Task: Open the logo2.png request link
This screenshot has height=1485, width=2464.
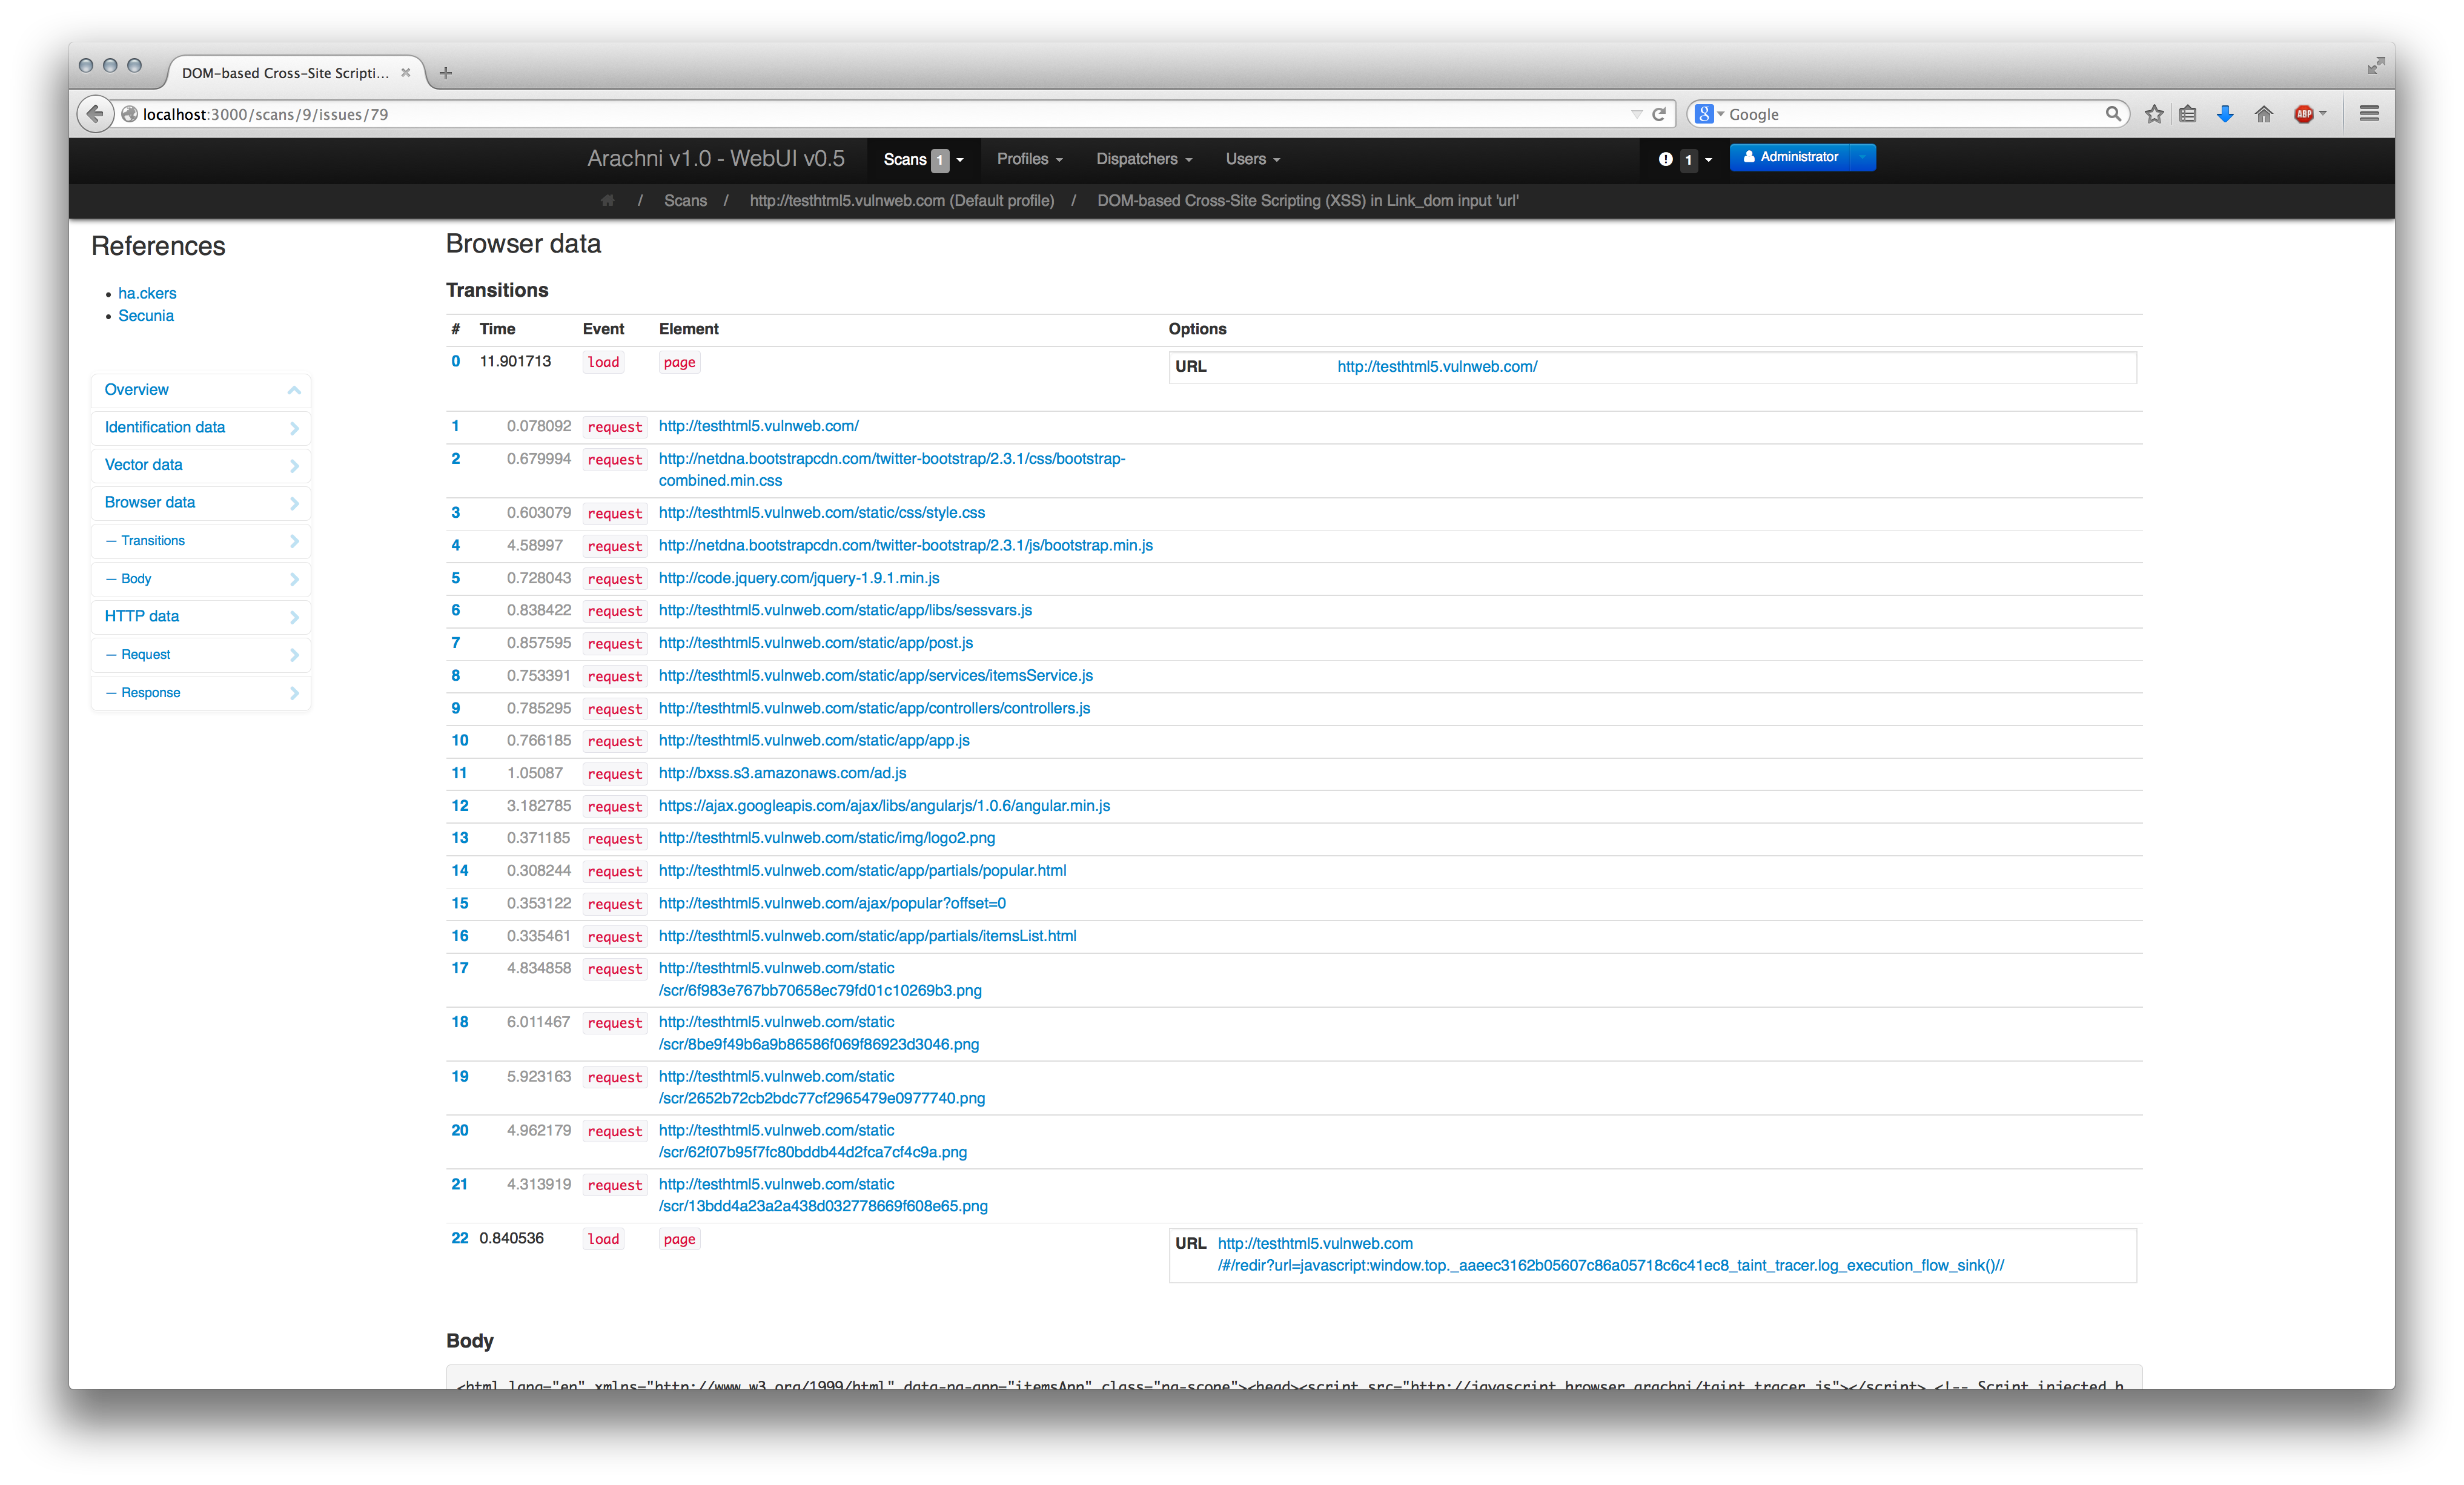Action: 827,838
